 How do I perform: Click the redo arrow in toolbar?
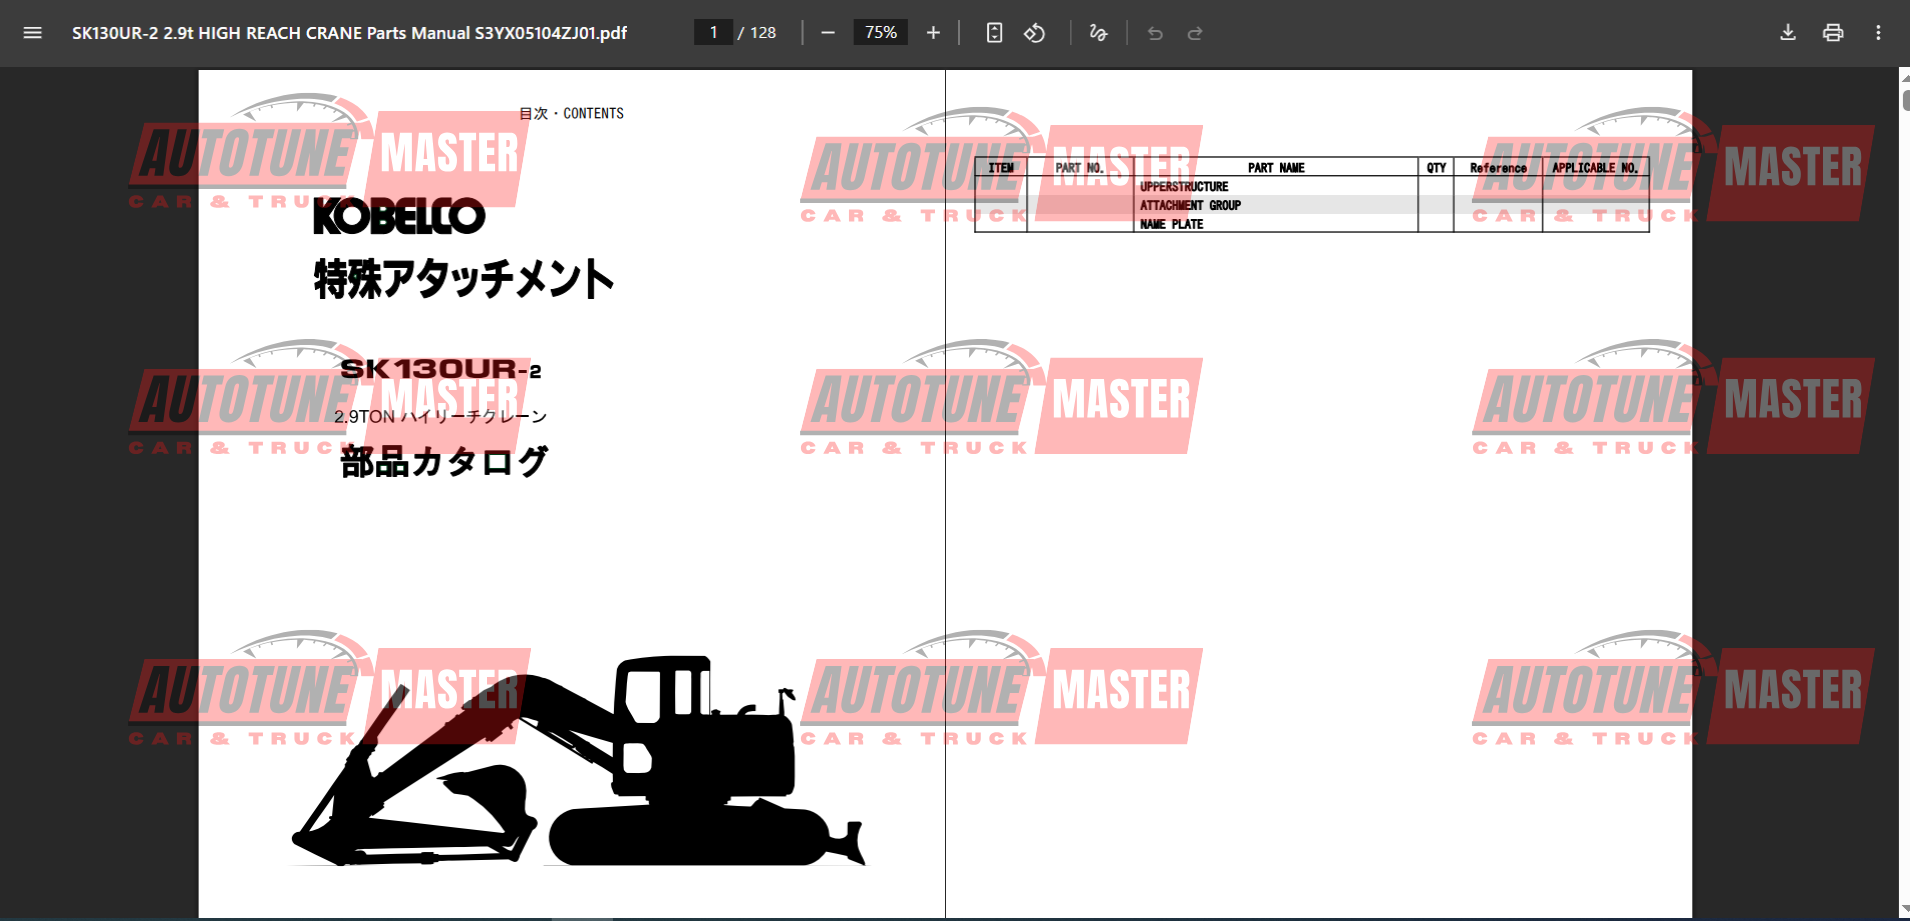(1195, 33)
